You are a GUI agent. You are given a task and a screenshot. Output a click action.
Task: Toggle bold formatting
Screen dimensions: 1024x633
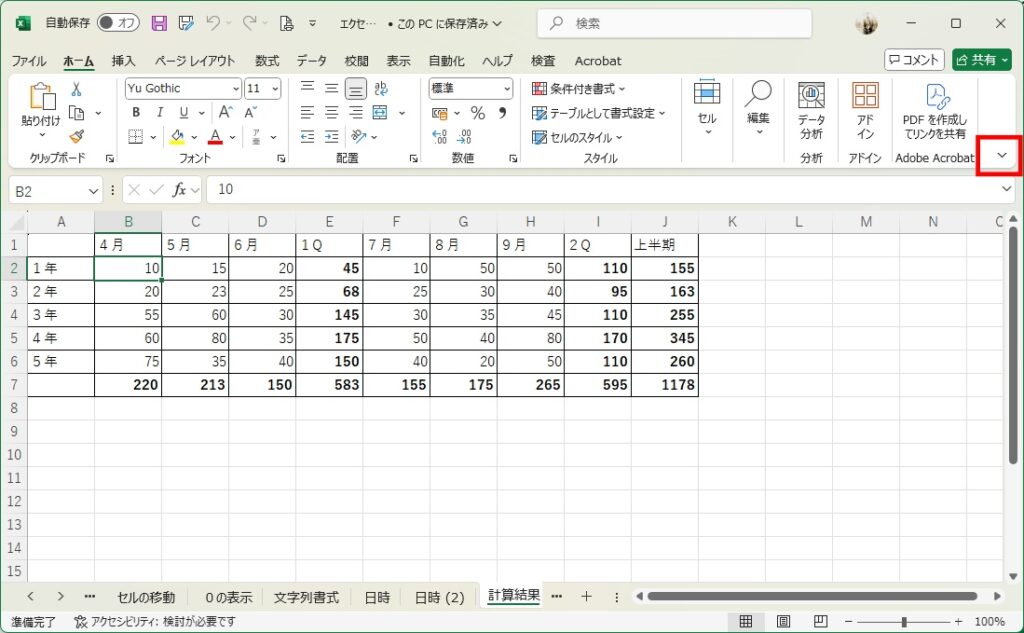click(x=136, y=113)
